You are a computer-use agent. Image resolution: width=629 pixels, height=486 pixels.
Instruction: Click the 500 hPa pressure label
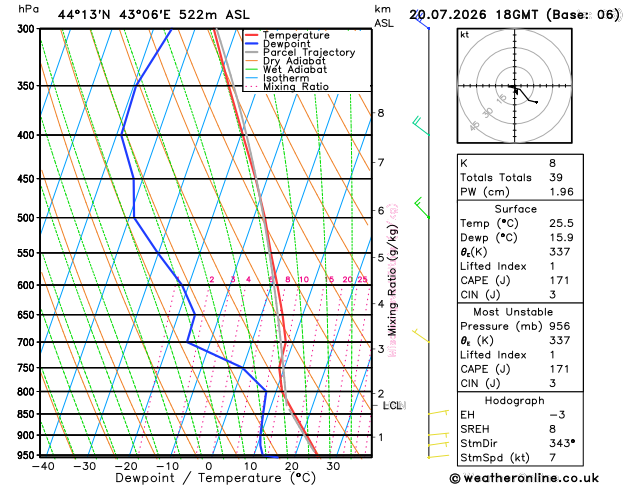(x=28, y=218)
